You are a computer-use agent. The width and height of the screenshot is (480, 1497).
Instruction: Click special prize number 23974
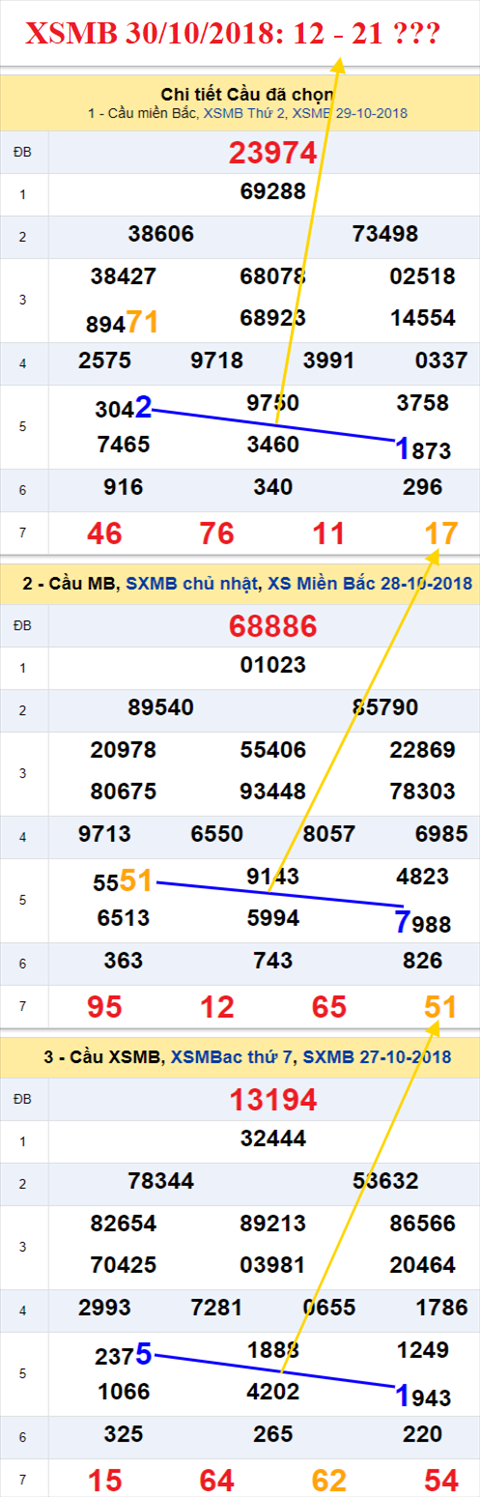[273, 153]
